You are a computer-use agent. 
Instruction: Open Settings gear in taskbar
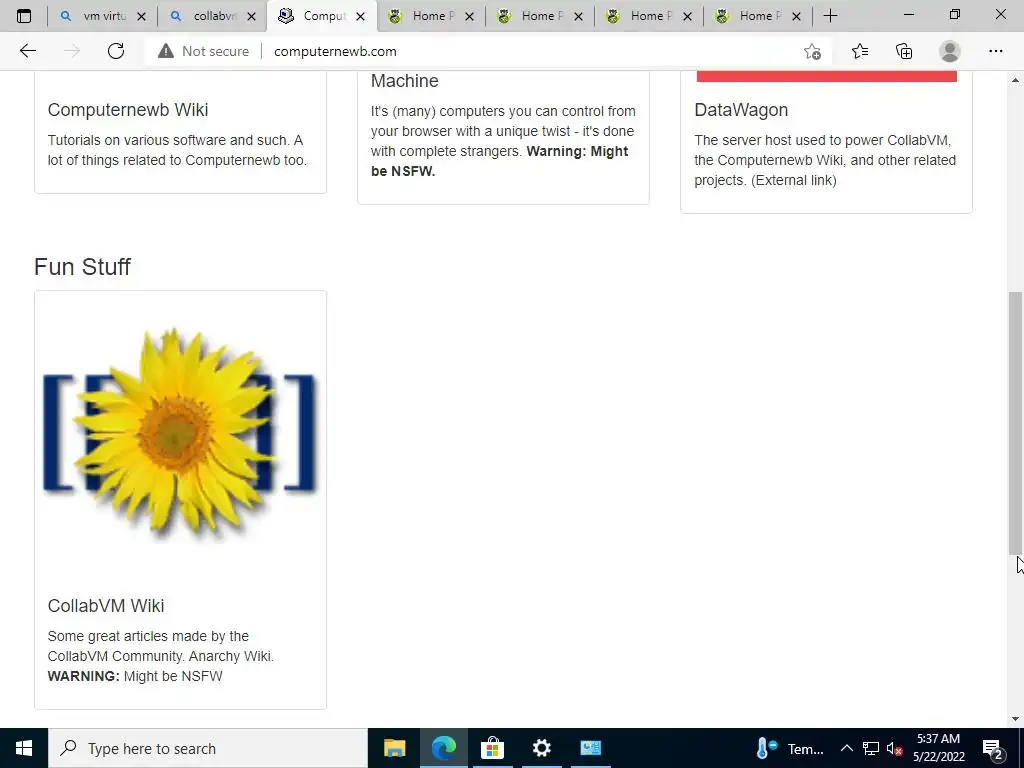pyautogui.click(x=541, y=748)
